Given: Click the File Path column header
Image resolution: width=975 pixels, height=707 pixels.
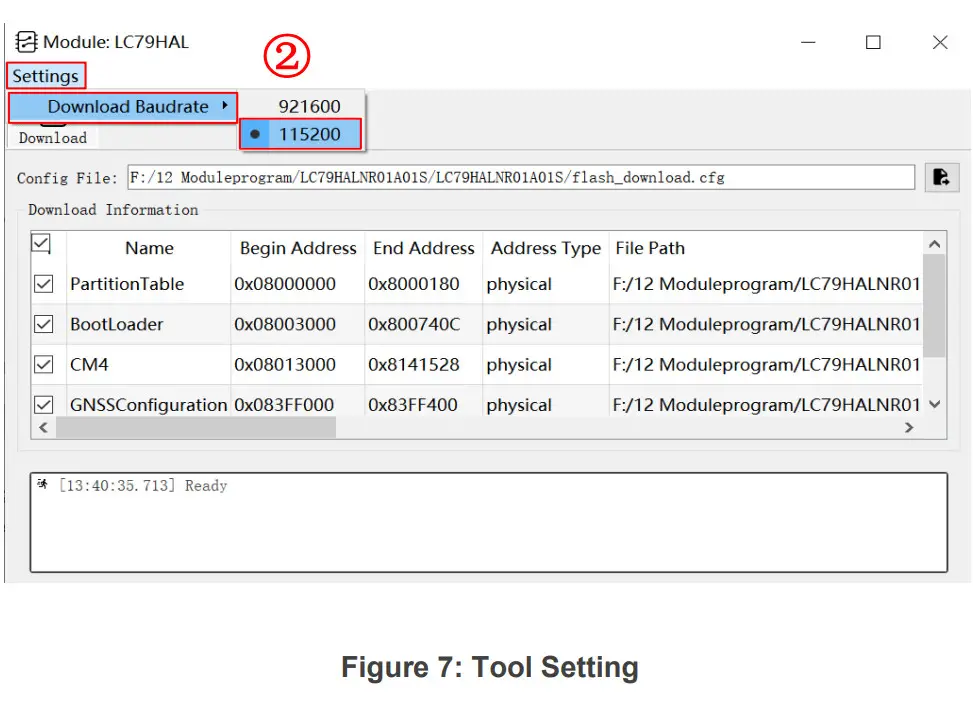Looking at the screenshot, I should coord(766,248).
